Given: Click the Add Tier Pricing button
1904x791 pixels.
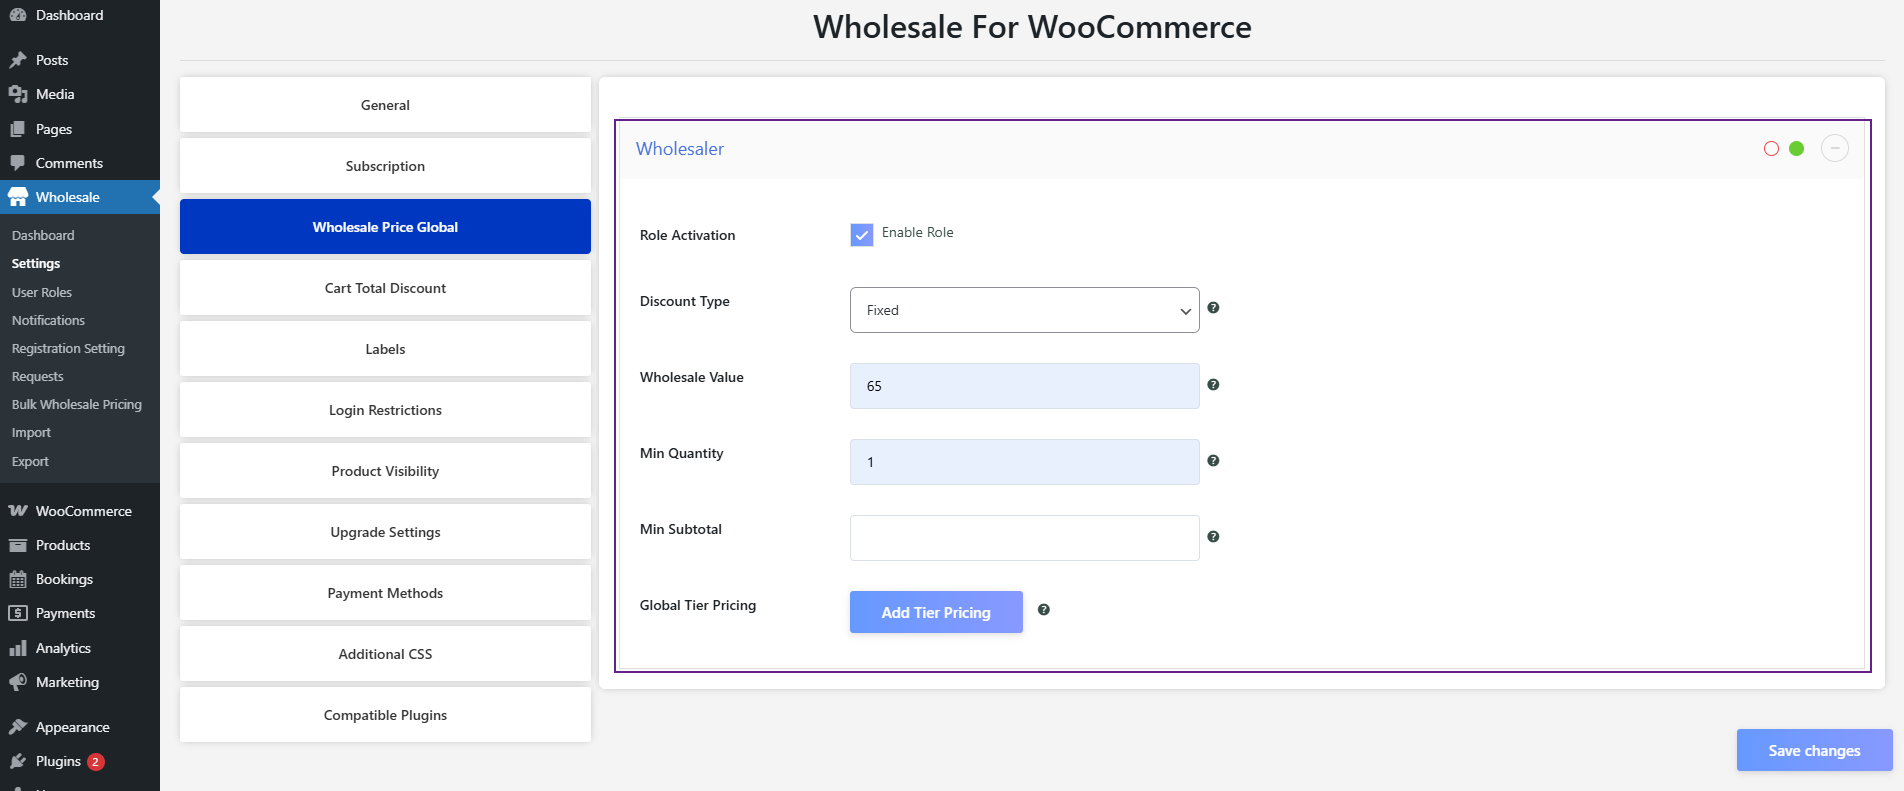Looking at the screenshot, I should tap(936, 612).
